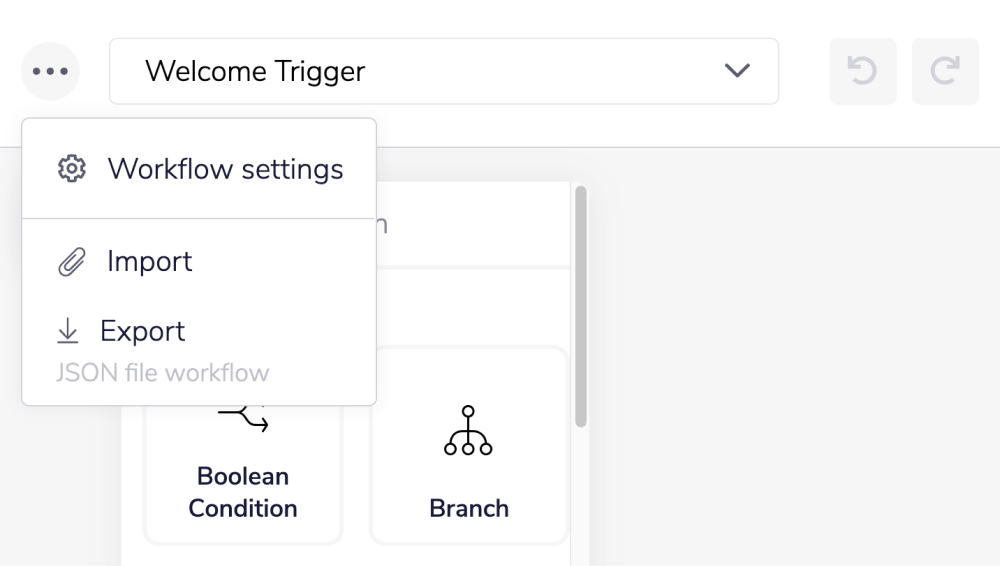The image size is (1000, 566).
Task: Click the Welcome Trigger workflow name text
Action: tap(255, 71)
